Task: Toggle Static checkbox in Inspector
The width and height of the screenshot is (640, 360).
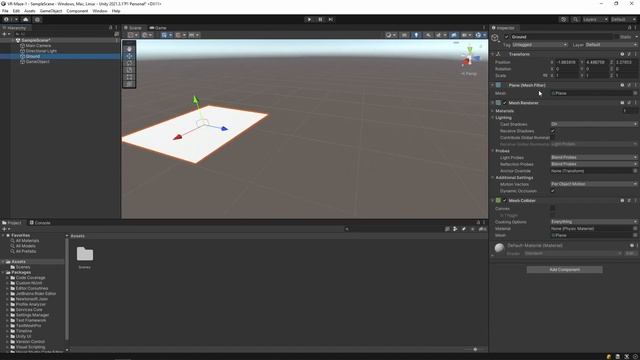Action: (x=617, y=37)
